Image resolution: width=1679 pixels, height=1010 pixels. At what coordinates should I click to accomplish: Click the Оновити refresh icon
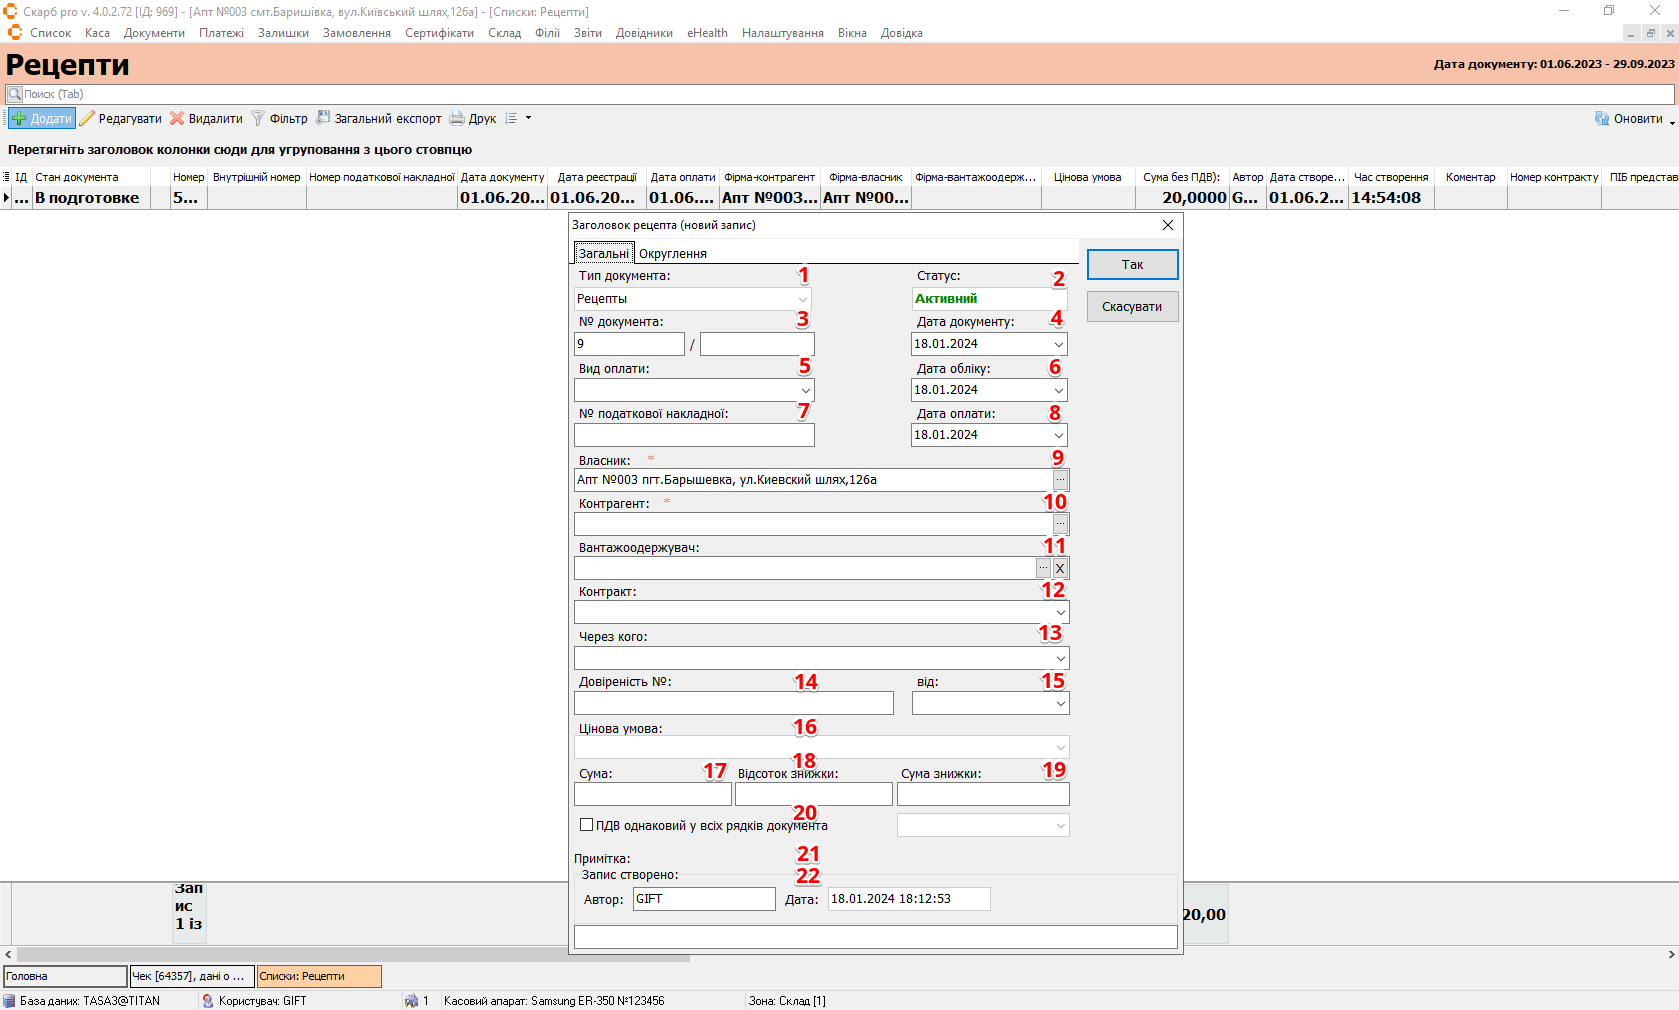click(x=1602, y=119)
